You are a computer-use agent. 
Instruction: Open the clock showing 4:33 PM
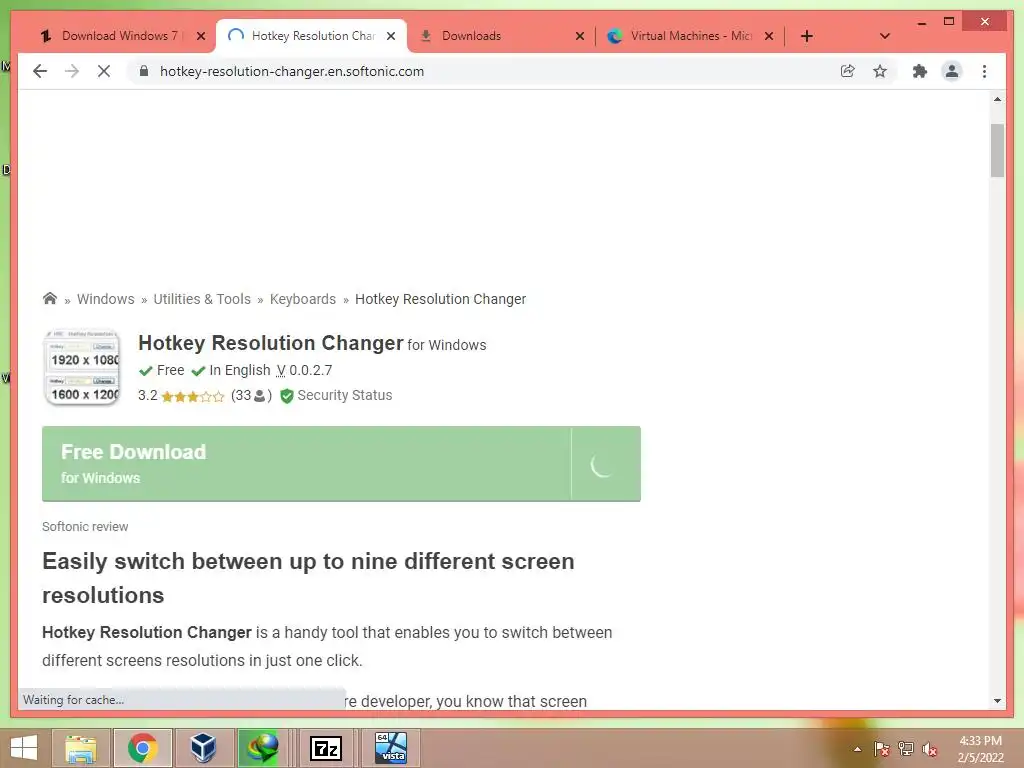click(x=980, y=749)
